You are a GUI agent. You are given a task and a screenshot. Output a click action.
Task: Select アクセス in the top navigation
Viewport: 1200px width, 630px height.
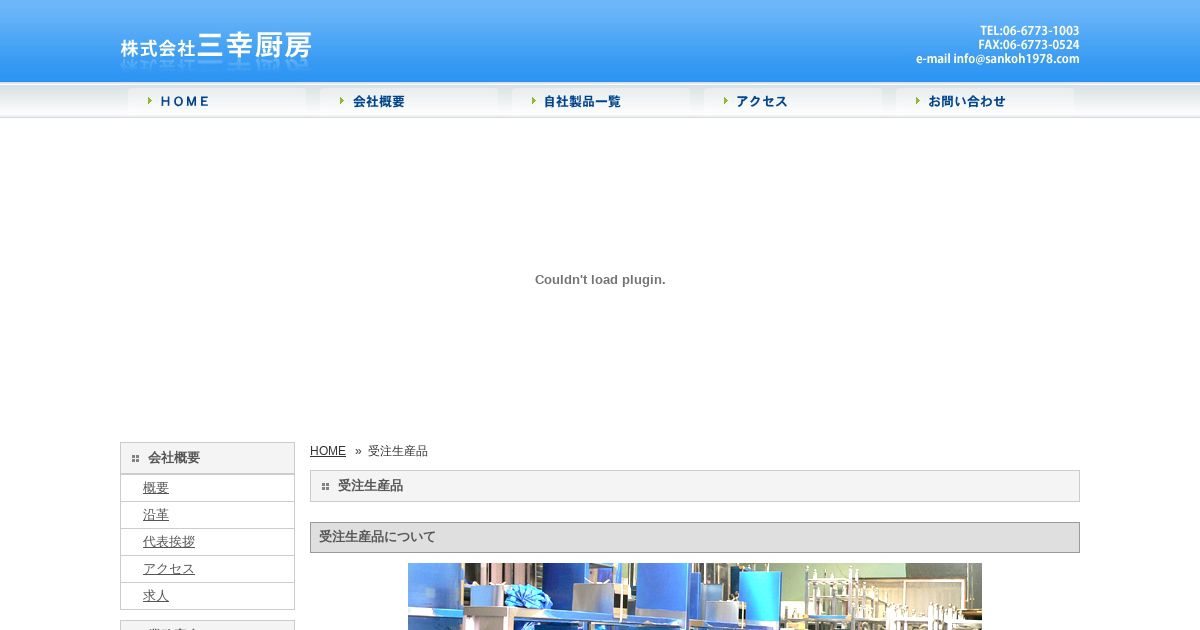pos(793,101)
